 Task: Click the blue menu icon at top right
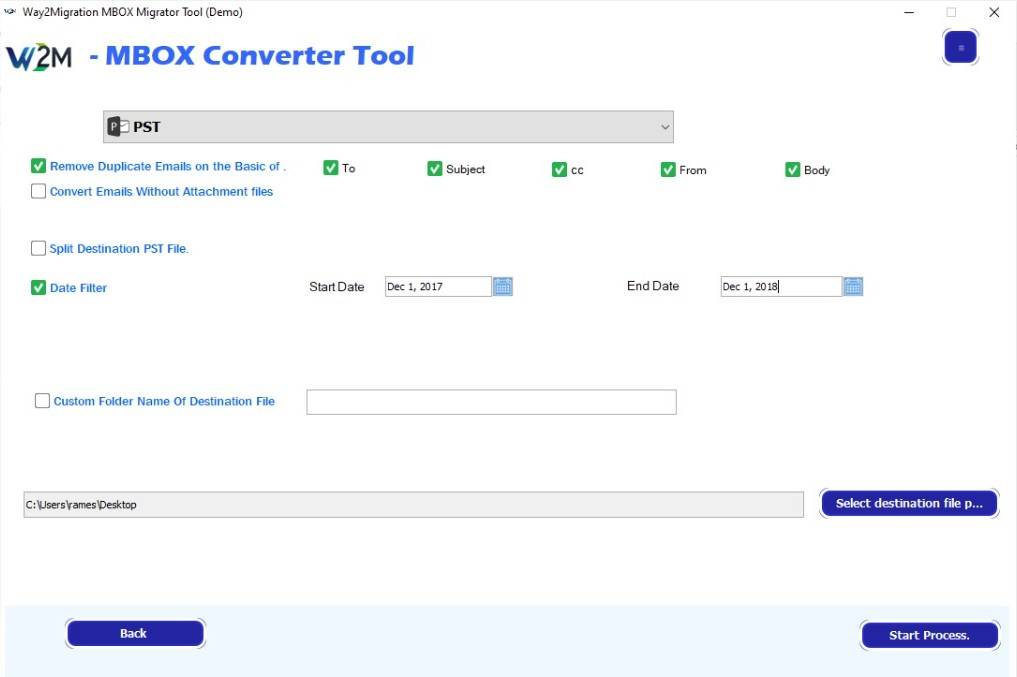pyautogui.click(x=960, y=47)
